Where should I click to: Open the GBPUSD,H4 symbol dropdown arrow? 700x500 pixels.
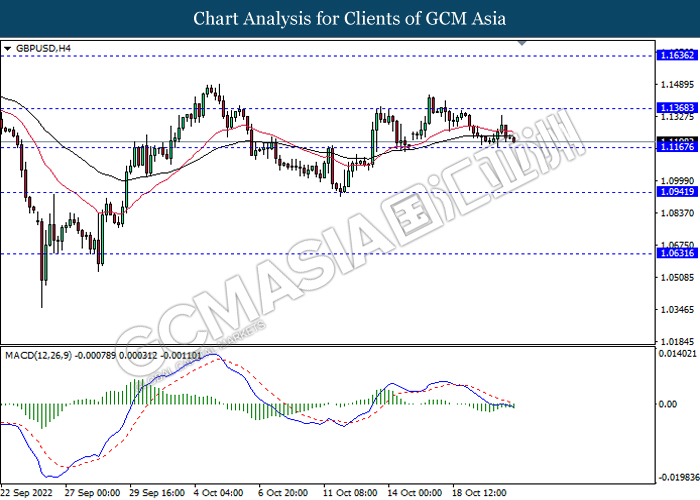(7, 48)
